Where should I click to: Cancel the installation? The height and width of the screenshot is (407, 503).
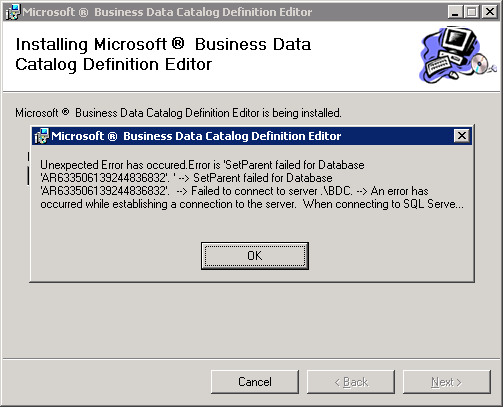255,382
